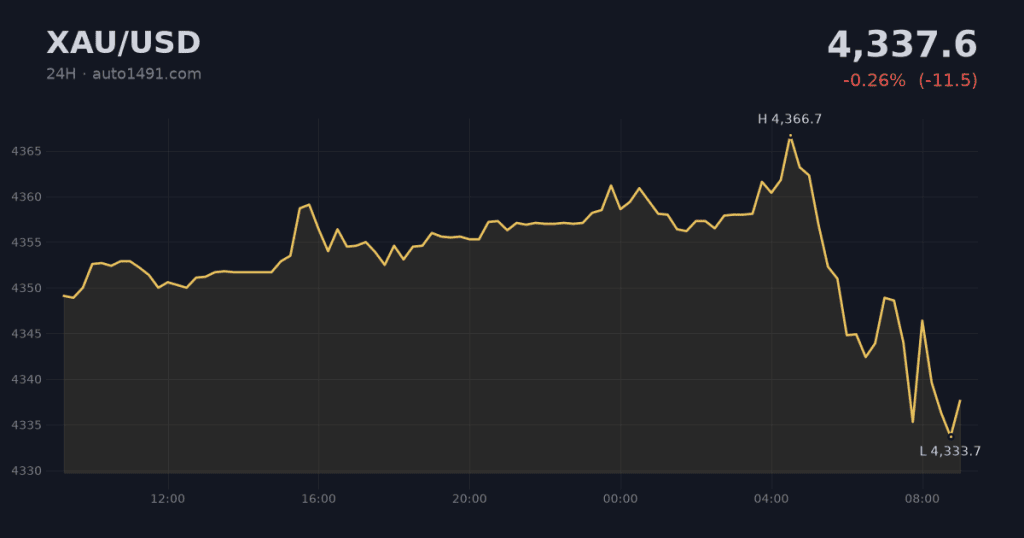Click the high point marker on chart
The image size is (1024, 538).
click(x=790, y=135)
